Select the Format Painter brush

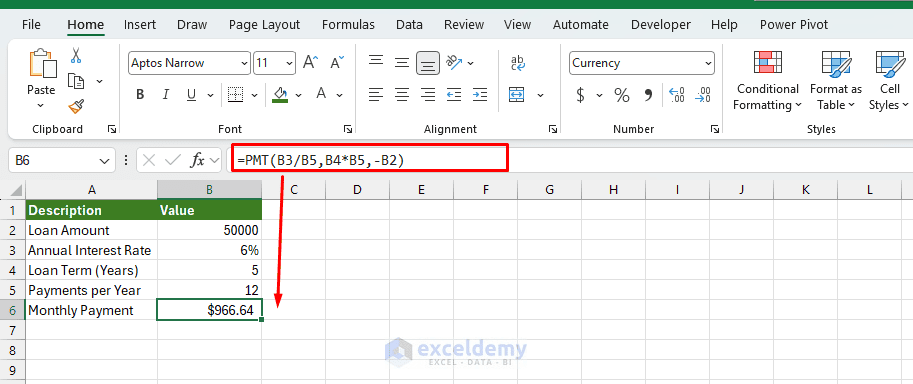[x=76, y=107]
